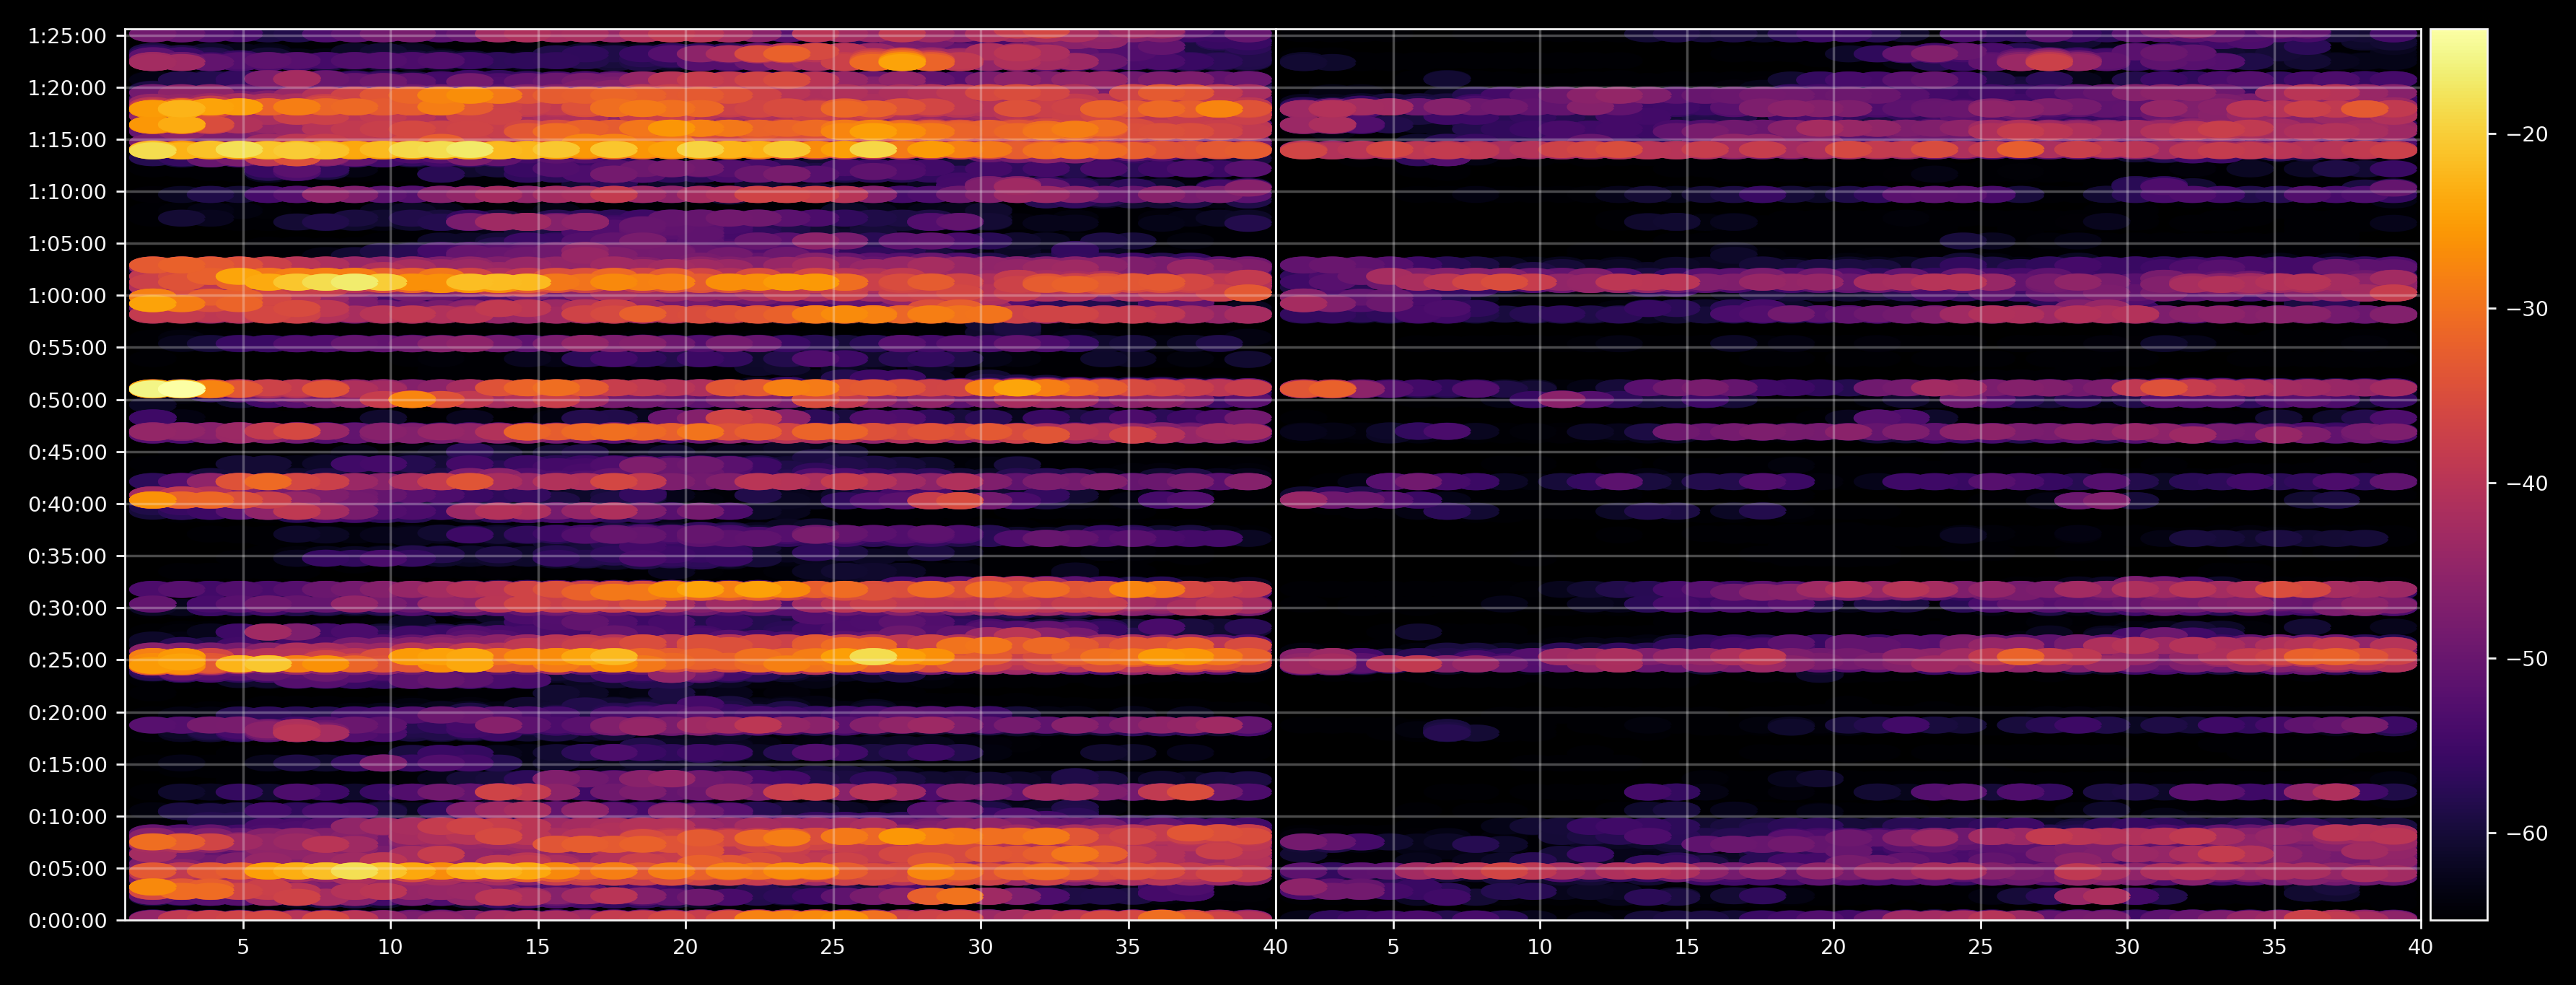Click the 0:20:00 tick label

tap(67, 714)
